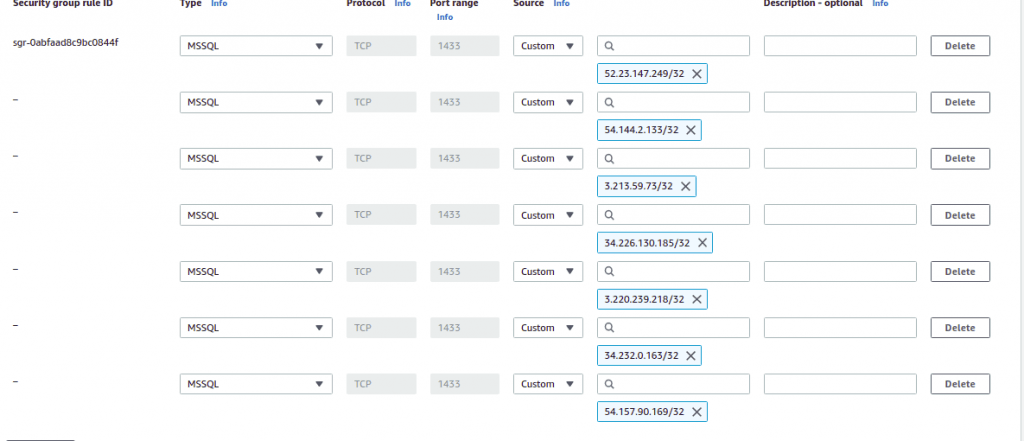Expand Custom source dropdown for the 34.226.130.185/32 rule
1024x441 pixels.
pos(548,215)
